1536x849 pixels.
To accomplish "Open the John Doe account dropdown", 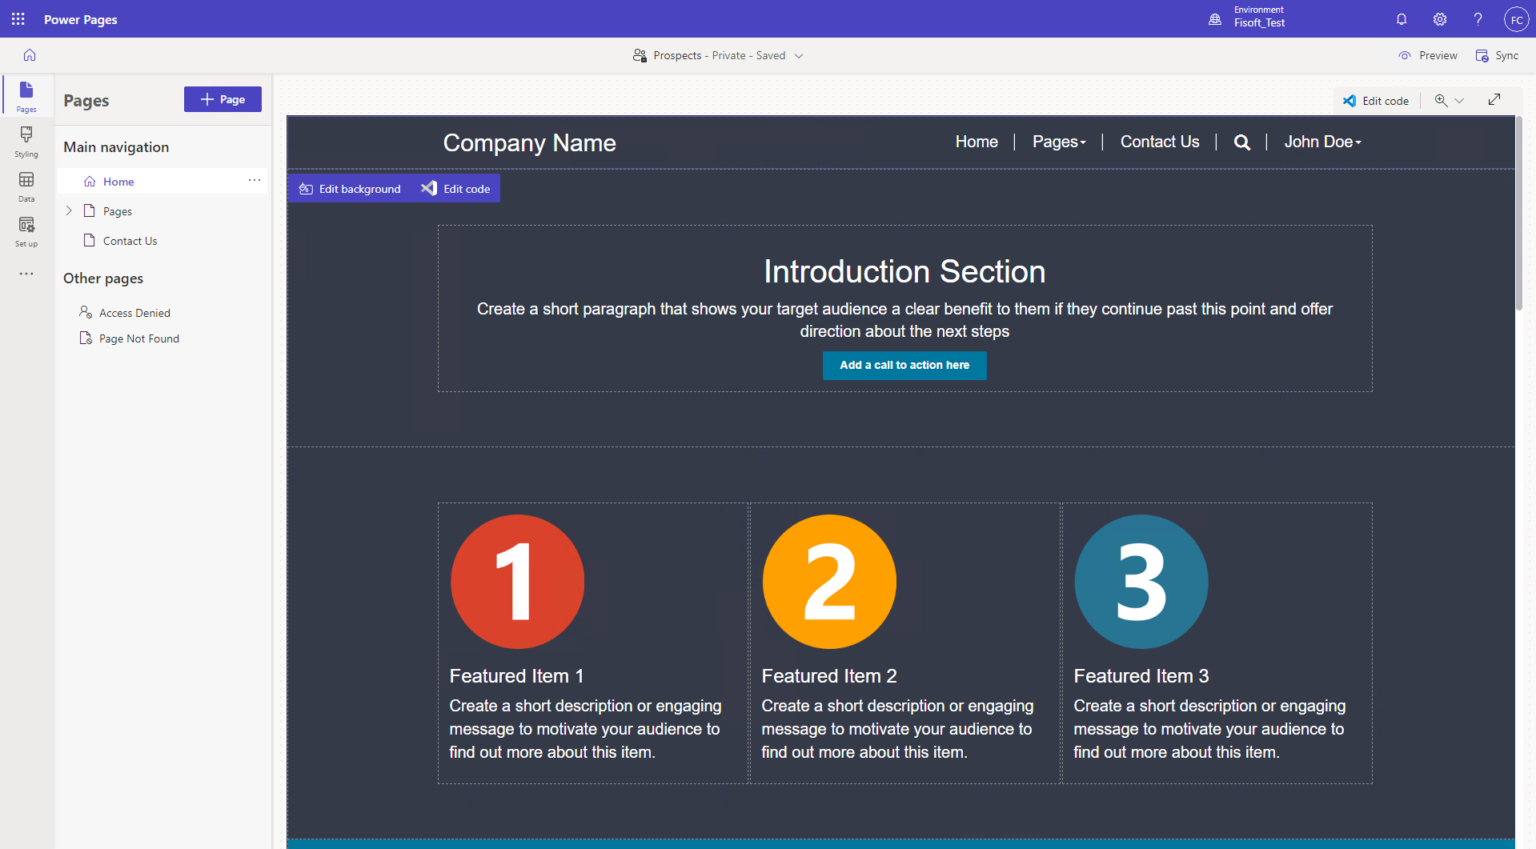I will pyautogui.click(x=1322, y=141).
